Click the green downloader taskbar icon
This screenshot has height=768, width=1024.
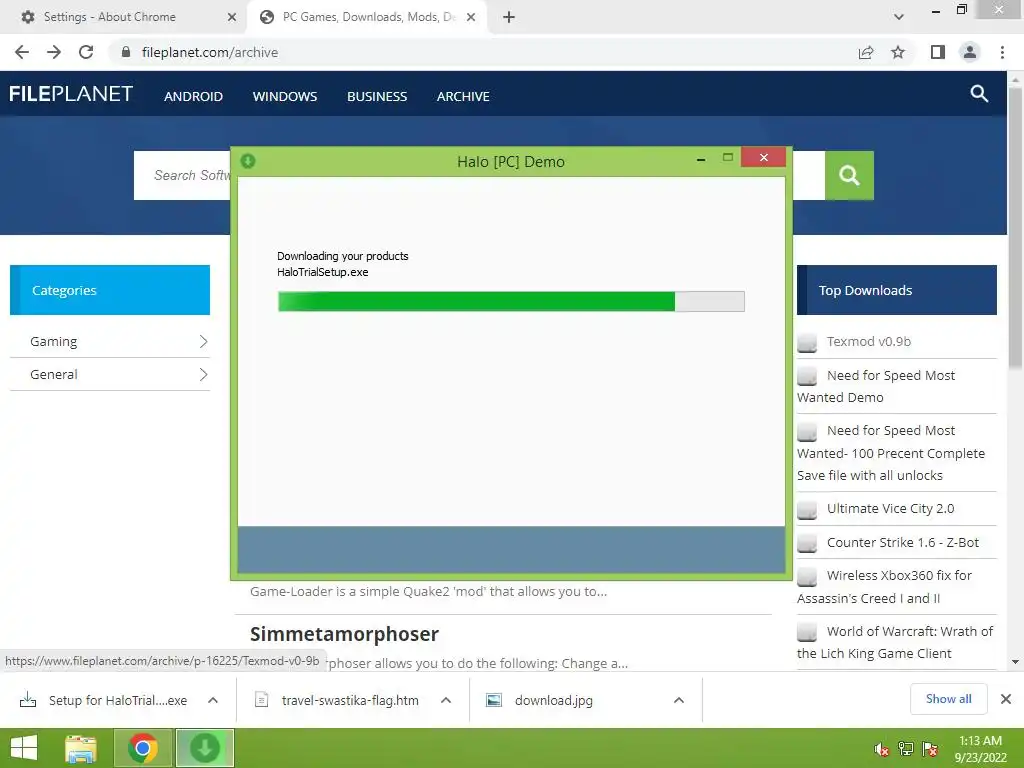(204, 748)
